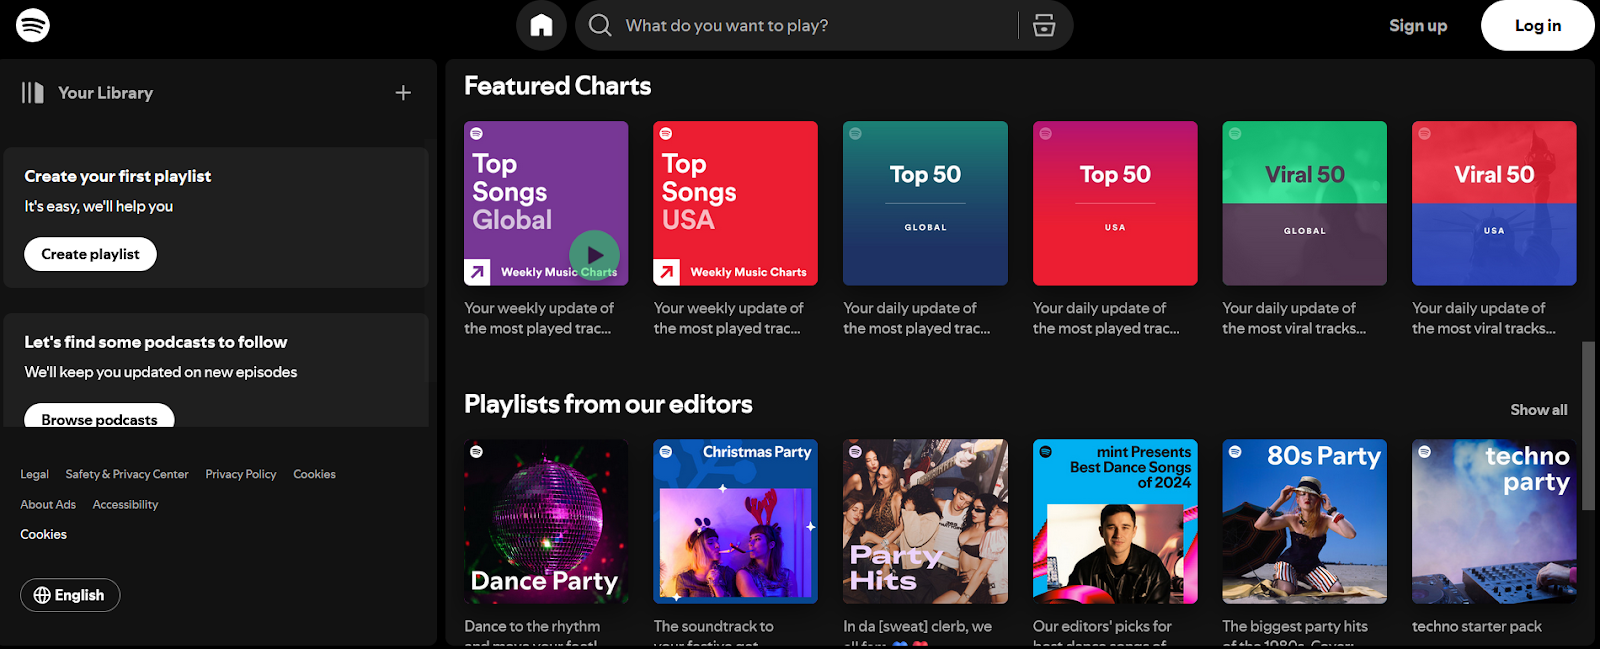The image size is (1600, 649).
Task: Click the Your Library collapse icon
Action: point(33,93)
